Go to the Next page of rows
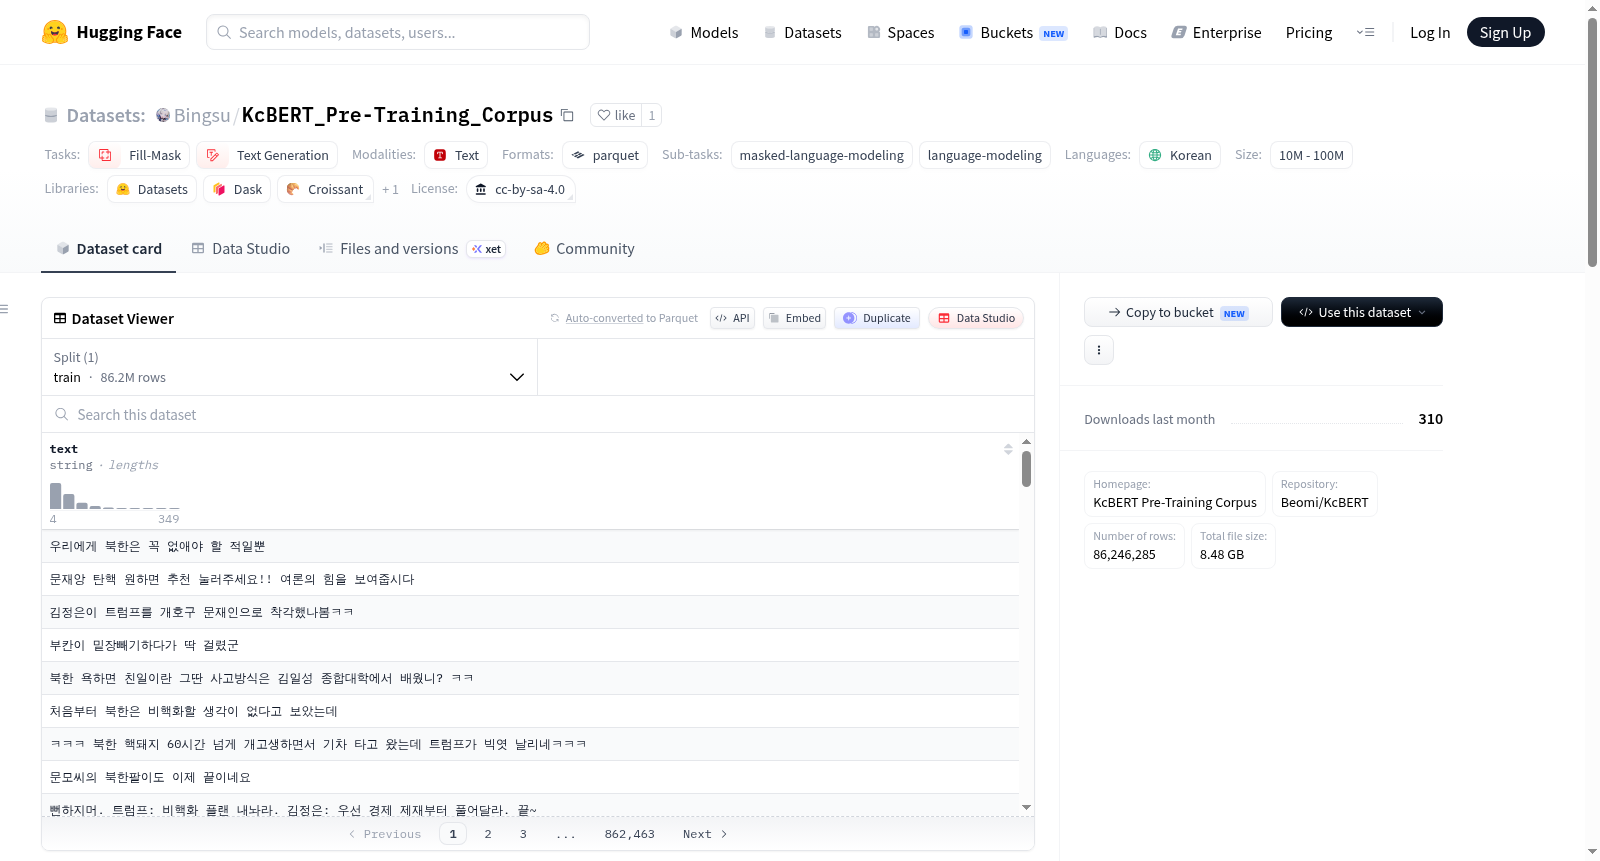Image resolution: width=1600 pixels, height=861 pixels. tap(705, 834)
